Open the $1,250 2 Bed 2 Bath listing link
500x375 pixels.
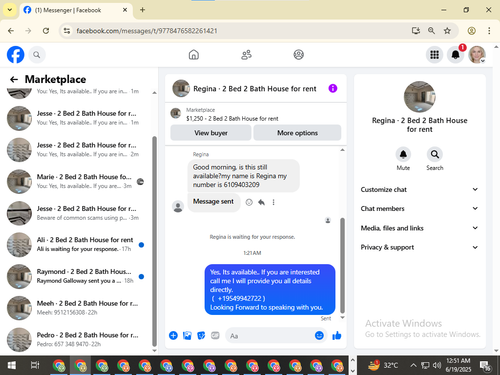click(x=232, y=118)
